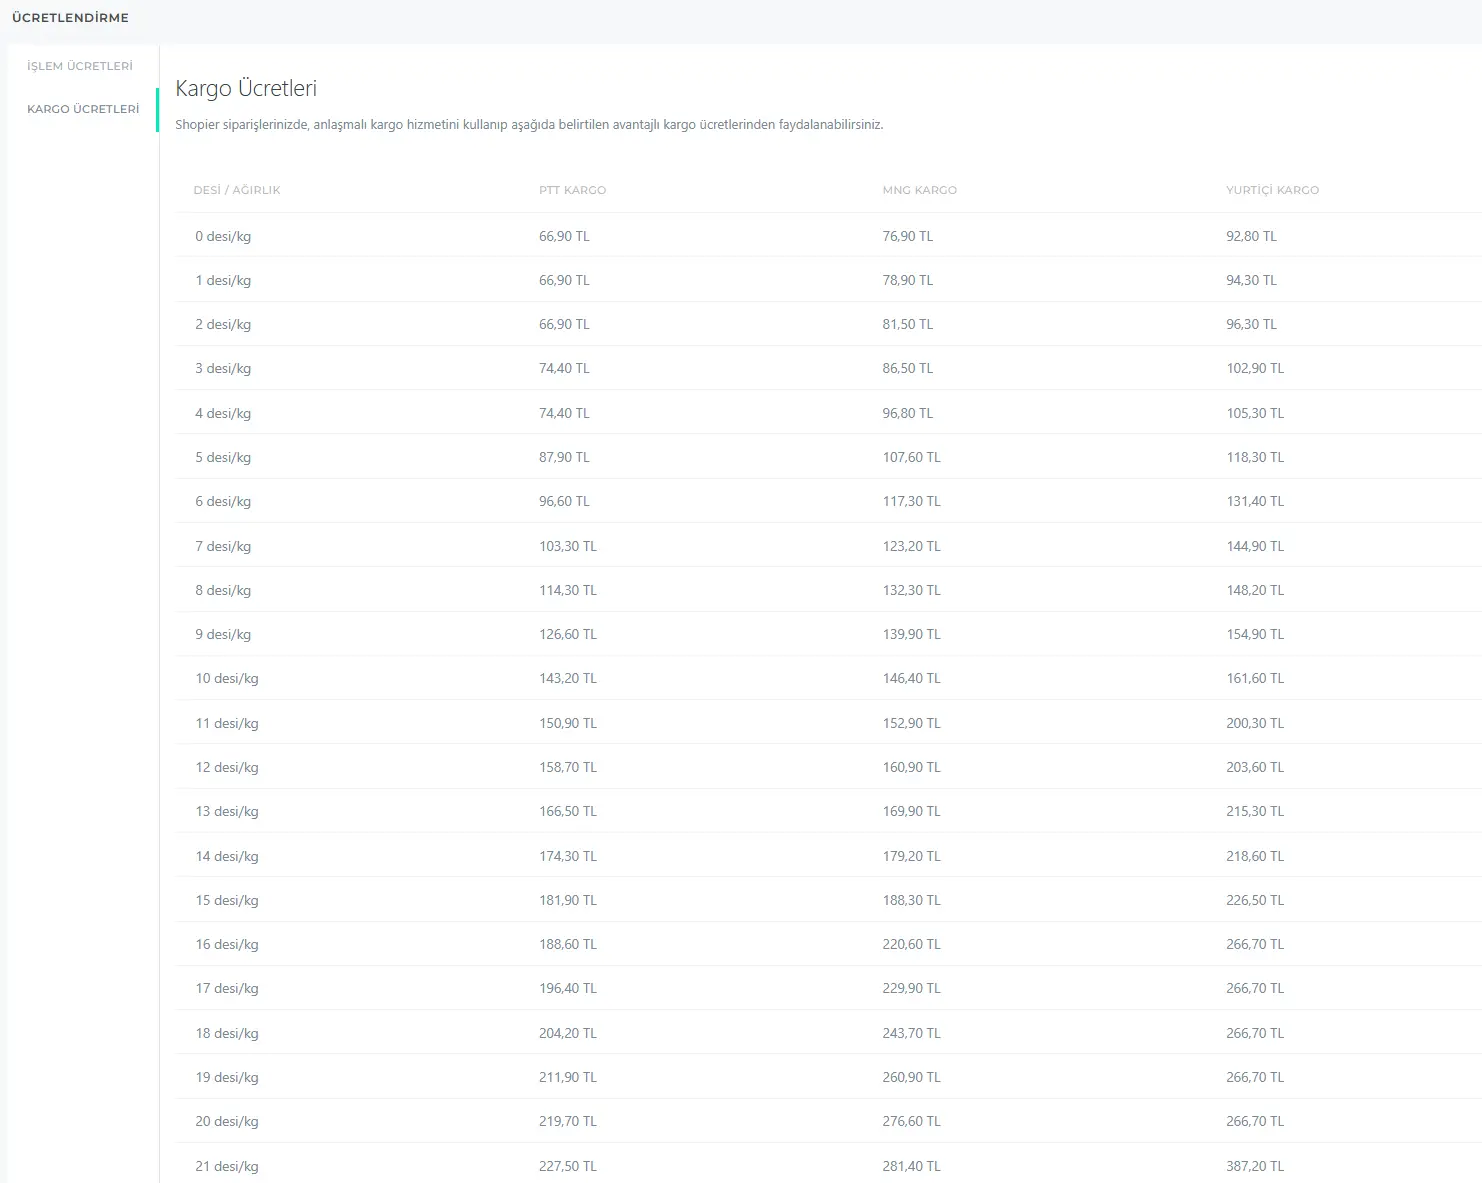The width and height of the screenshot is (1482, 1183).
Task: Click PTT price 219,70 TL
Action: tap(568, 1122)
